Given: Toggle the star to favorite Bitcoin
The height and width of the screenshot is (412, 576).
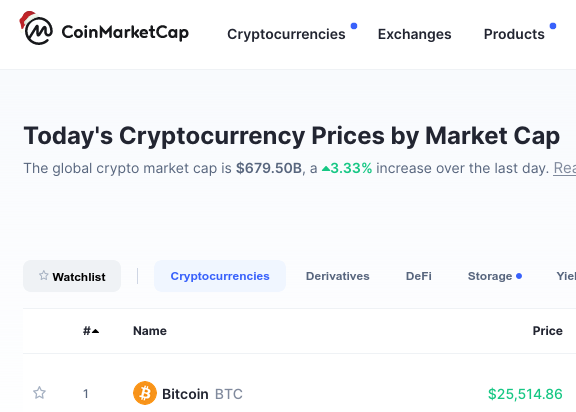Looking at the screenshot, I should (x=39, y=393).
